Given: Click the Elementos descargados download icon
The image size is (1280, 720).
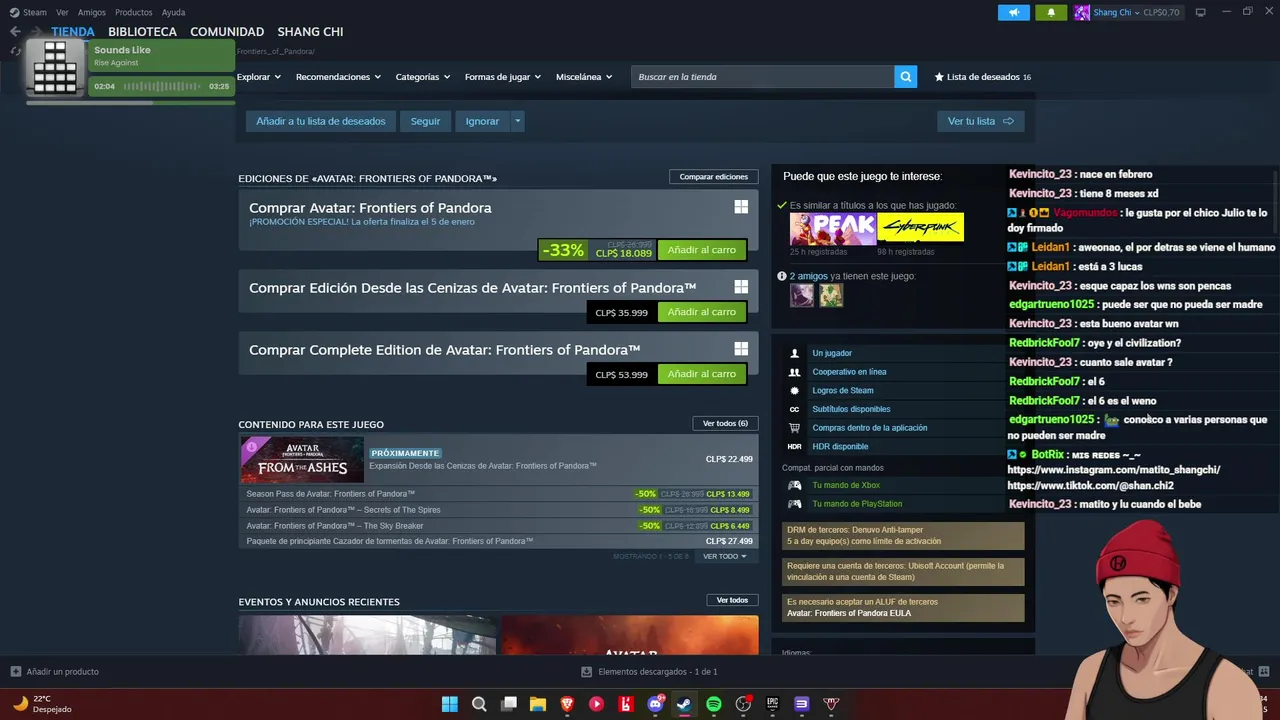Looking at the screenshot, I should (587, 672).
